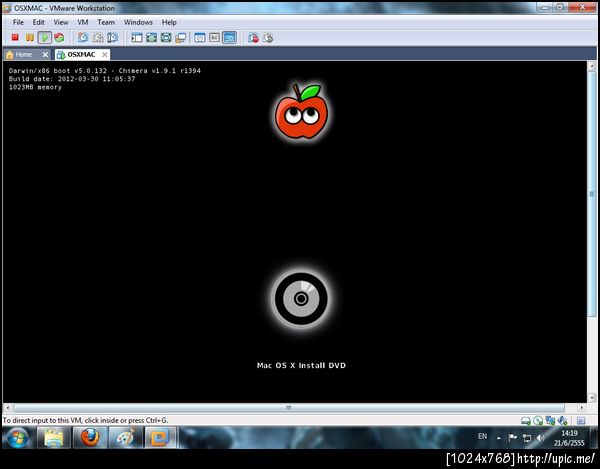The width and height of the screenshot is (600, 469).
Task: Click the sound device status bar icon
Action: (562, 421)
